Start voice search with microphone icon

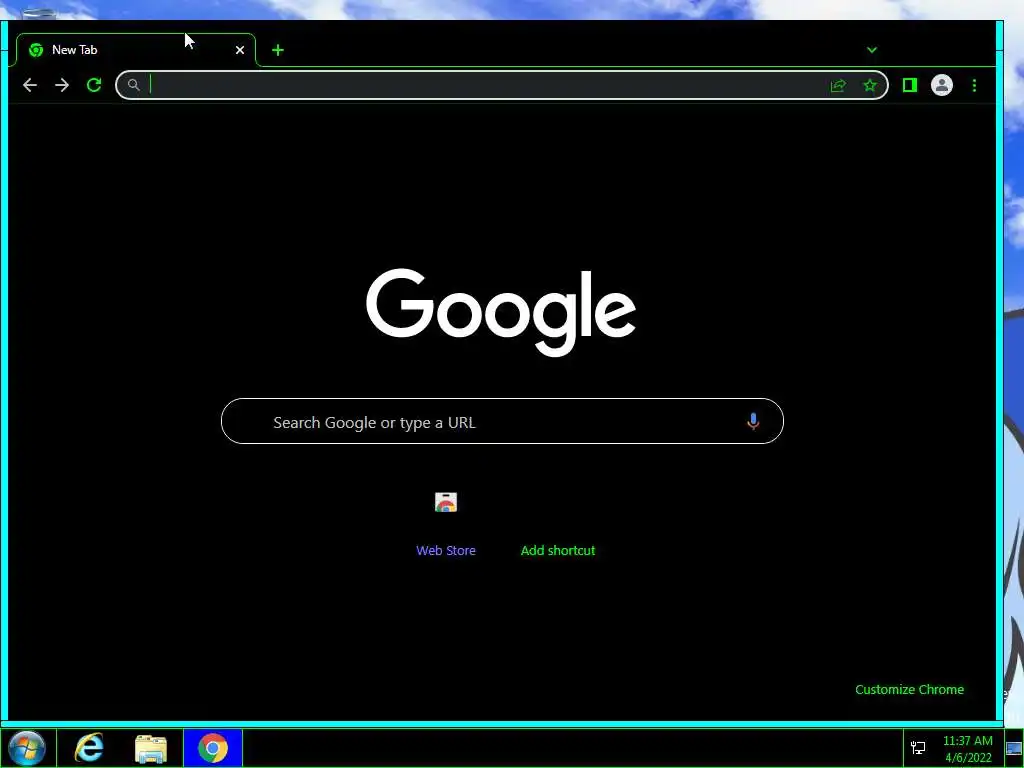(753, 422)
